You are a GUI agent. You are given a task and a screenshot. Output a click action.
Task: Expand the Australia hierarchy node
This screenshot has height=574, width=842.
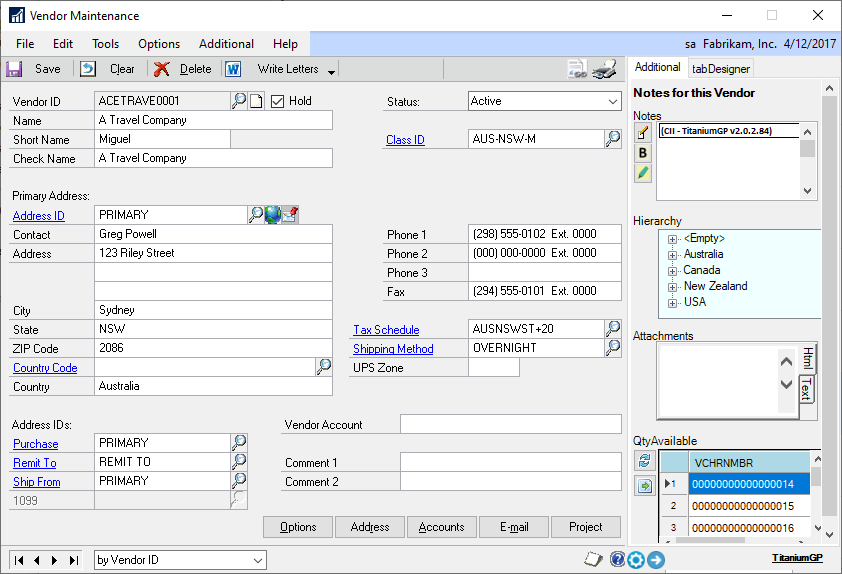click(672, 255)
